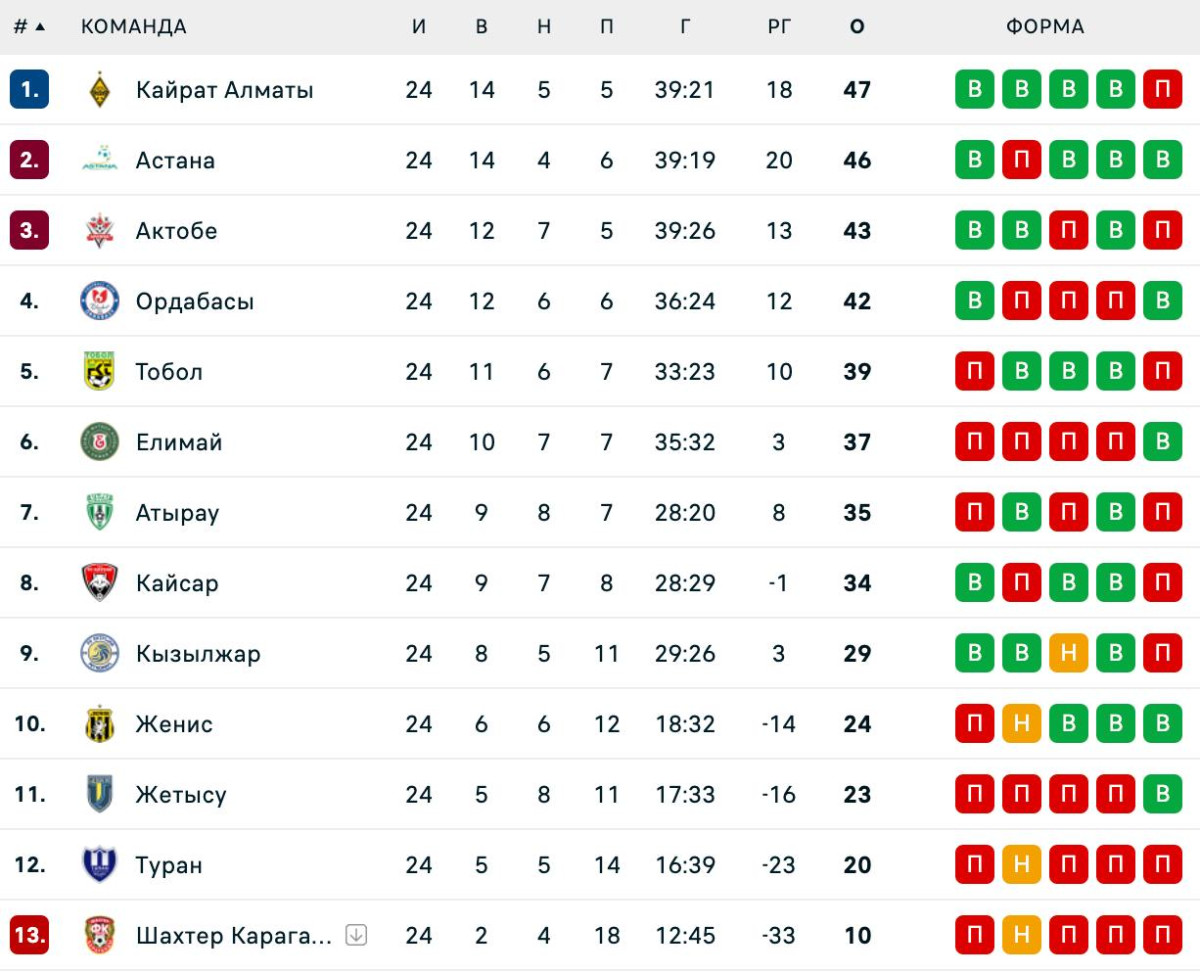Select the Tobol yellow-green crest

tap(99, 372)
